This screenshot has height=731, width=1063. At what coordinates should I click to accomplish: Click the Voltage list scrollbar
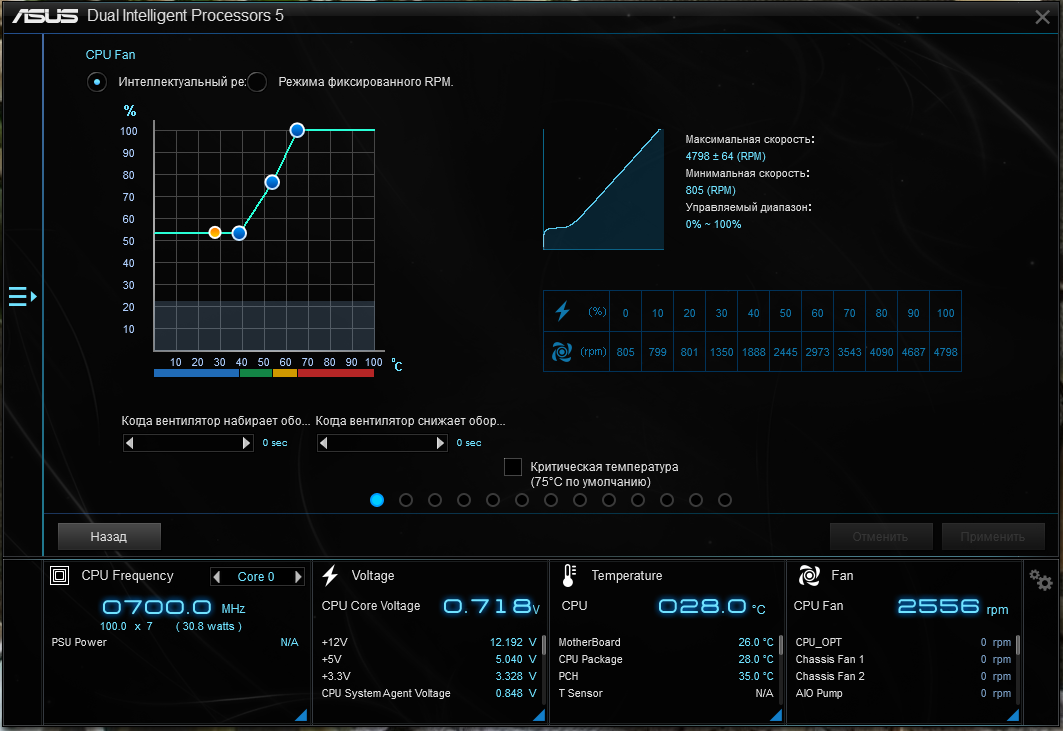click(544, 645)
